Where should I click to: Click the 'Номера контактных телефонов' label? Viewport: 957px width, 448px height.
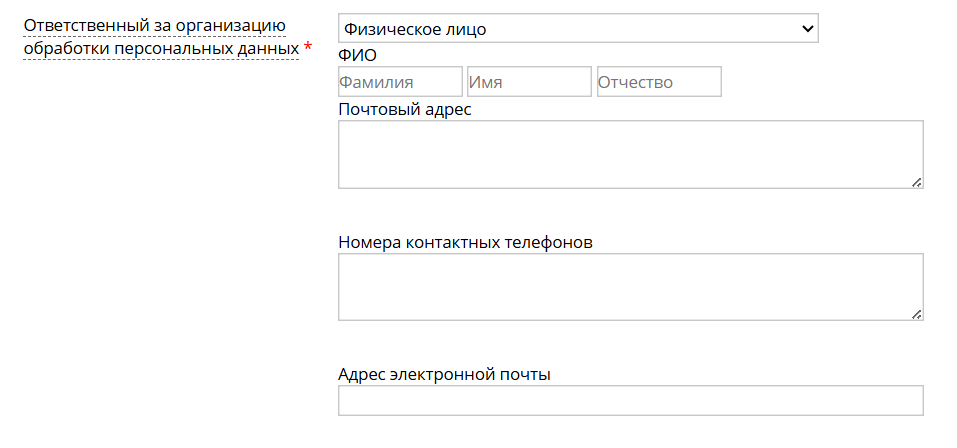(466, 242)
